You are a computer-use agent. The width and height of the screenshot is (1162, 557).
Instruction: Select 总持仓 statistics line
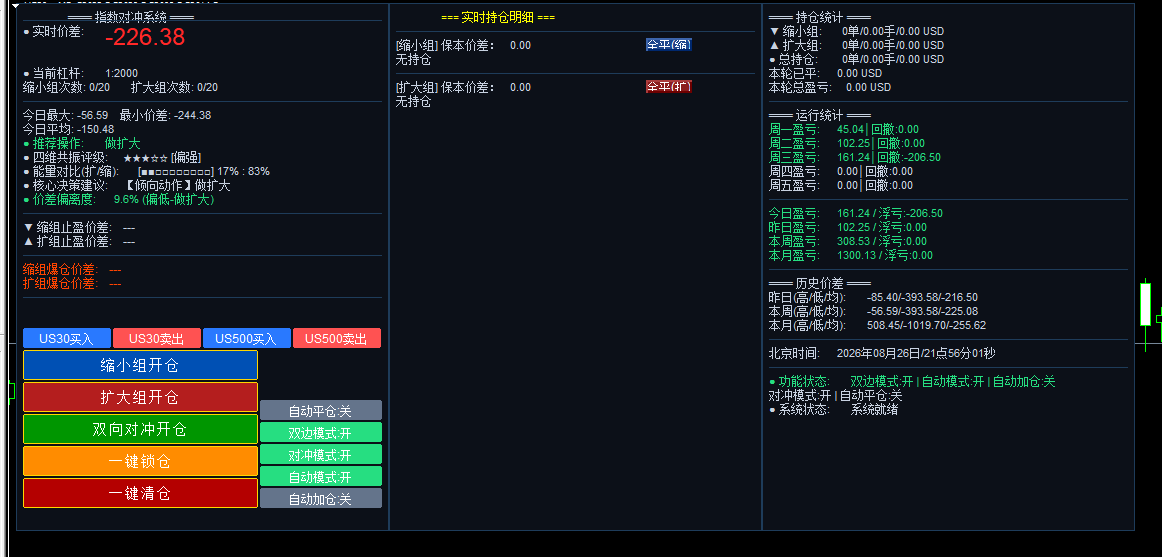[x=857, y=59]
